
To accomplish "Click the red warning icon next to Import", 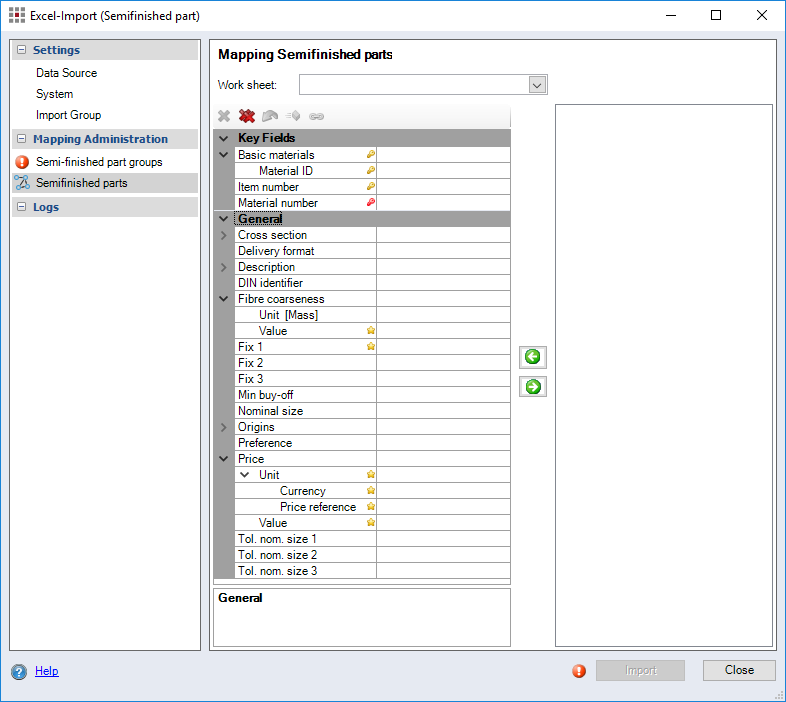I will pos(579,671).
